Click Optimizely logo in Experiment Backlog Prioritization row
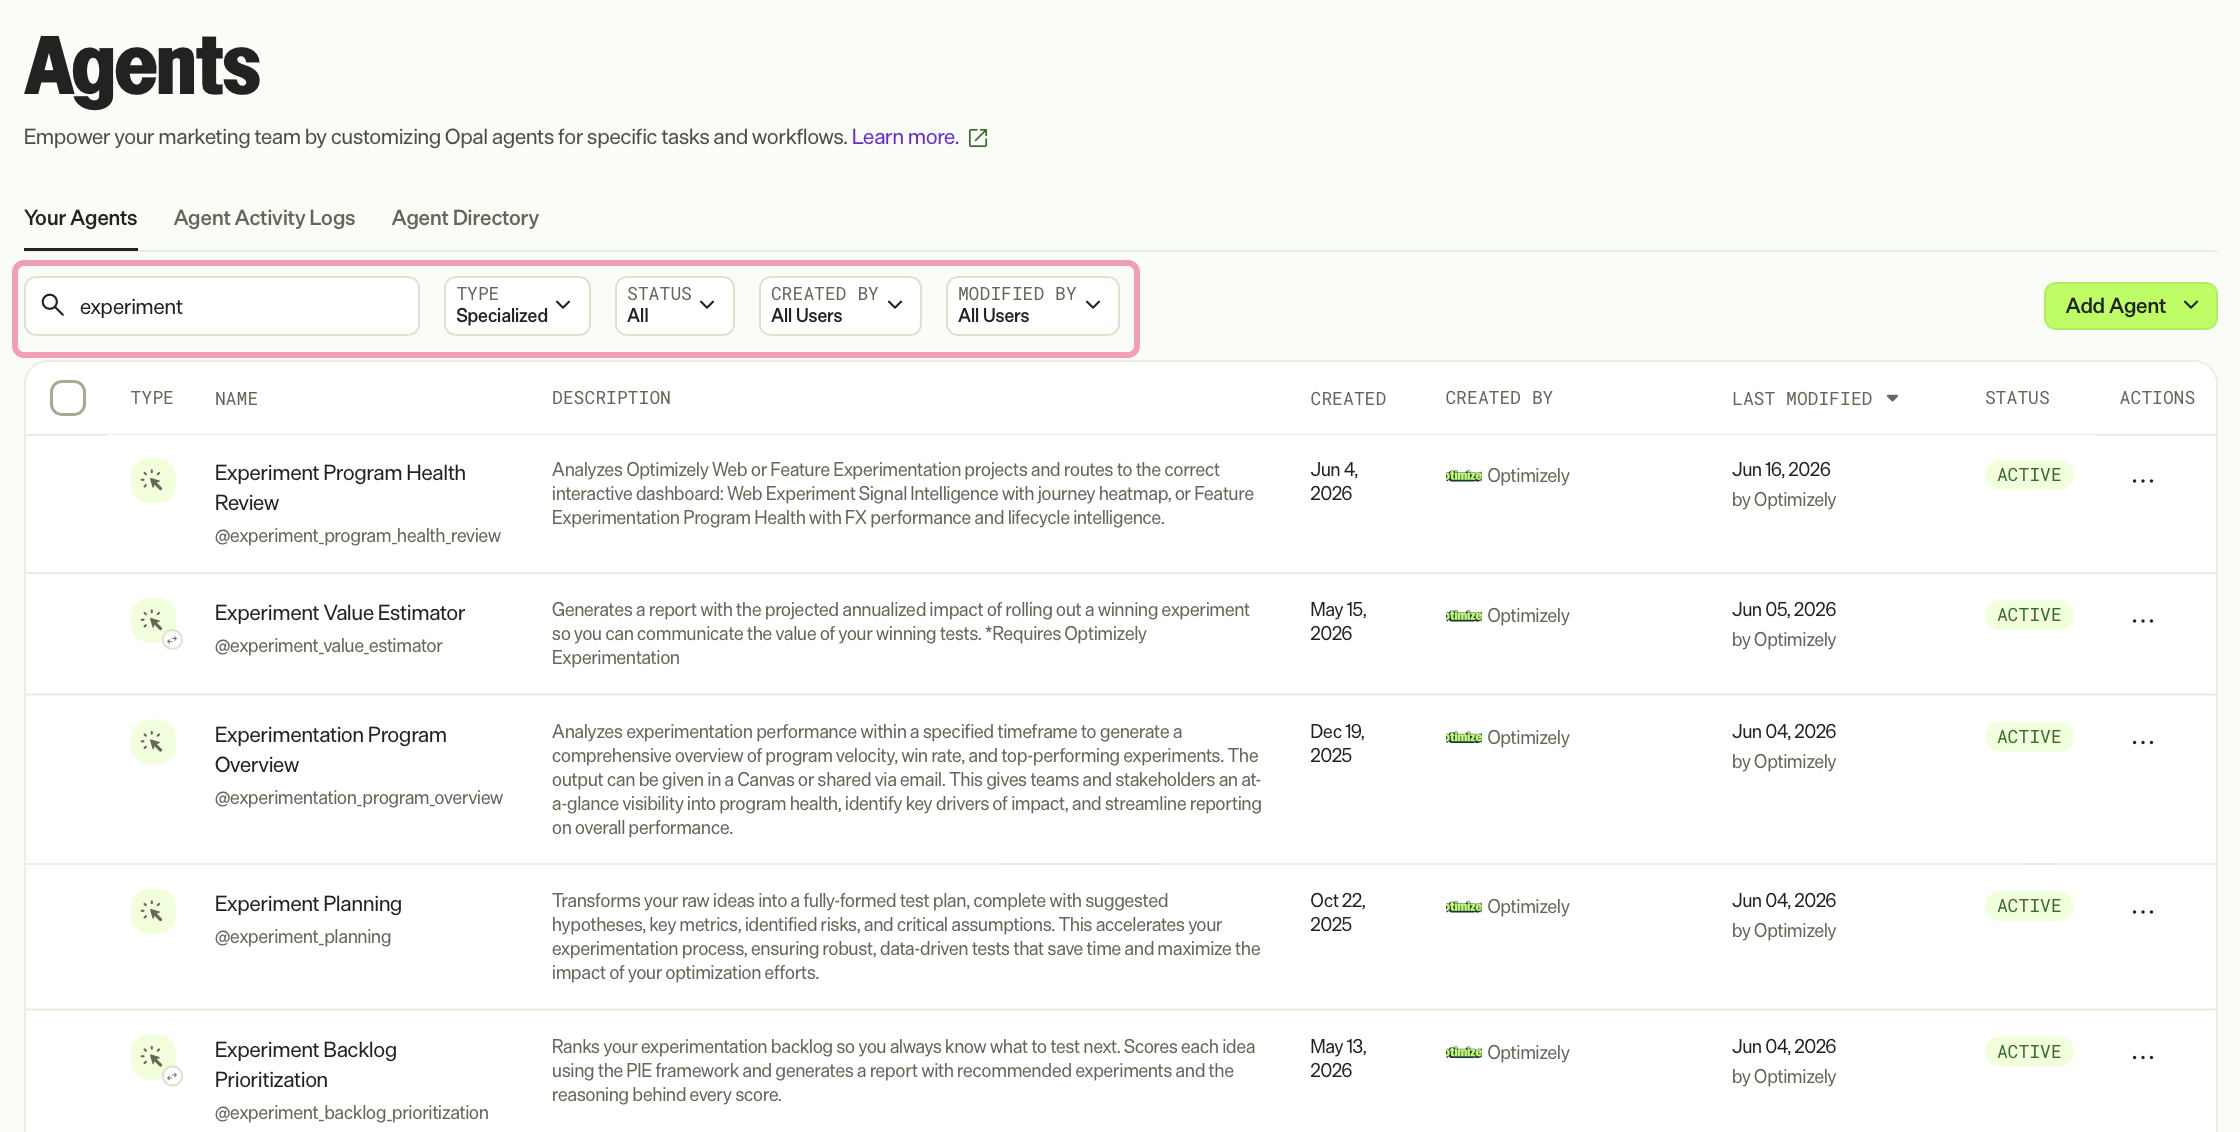2240x1132 pixels. 1463,1053
